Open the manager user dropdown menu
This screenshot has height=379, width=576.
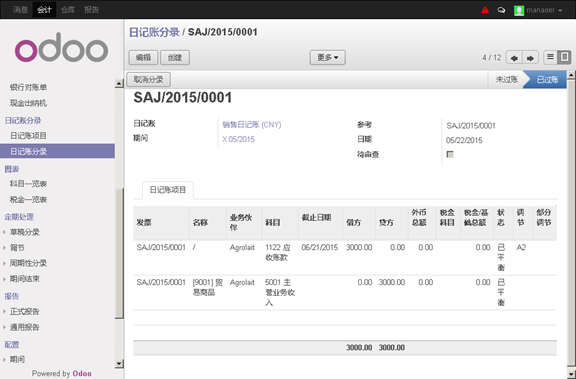pos(544,10)
